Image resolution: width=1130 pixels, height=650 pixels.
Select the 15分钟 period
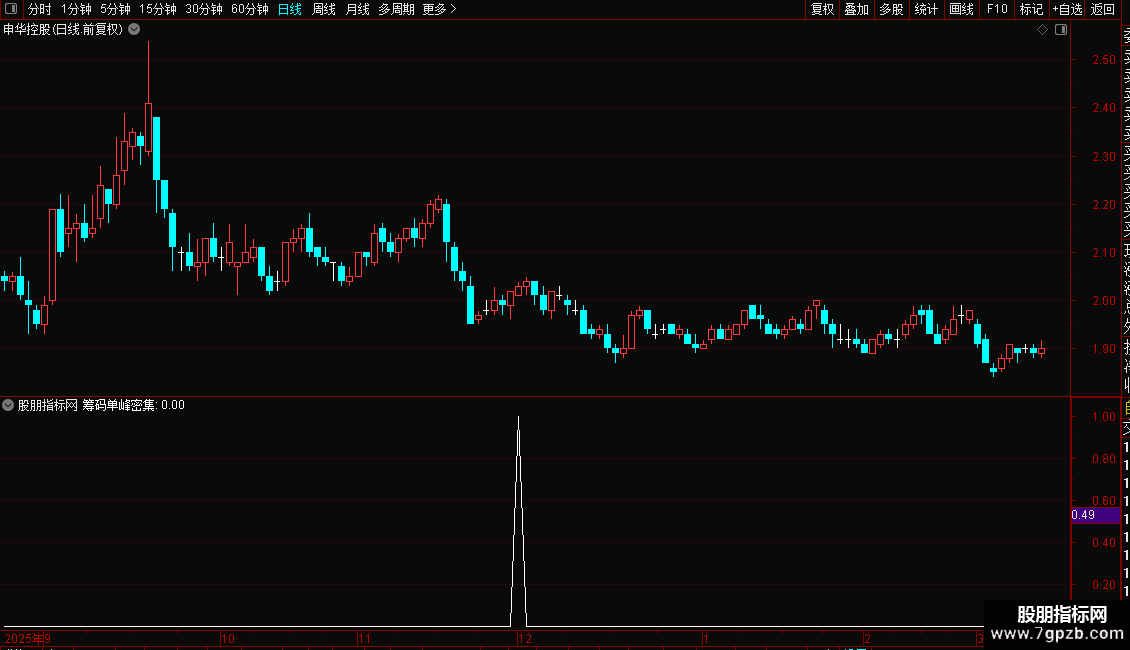(157, 9)
